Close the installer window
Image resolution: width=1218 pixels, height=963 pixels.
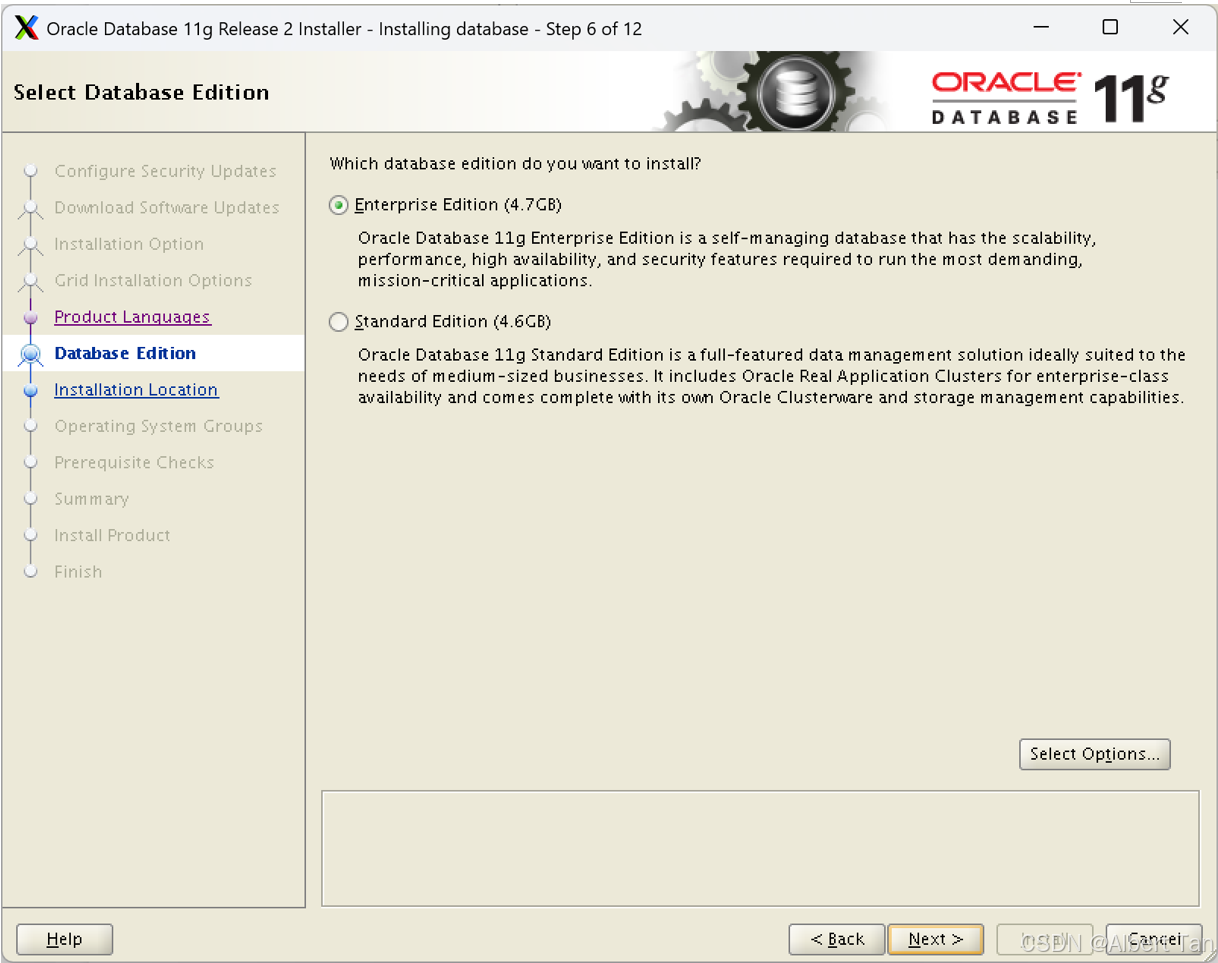click(1181, 28)
